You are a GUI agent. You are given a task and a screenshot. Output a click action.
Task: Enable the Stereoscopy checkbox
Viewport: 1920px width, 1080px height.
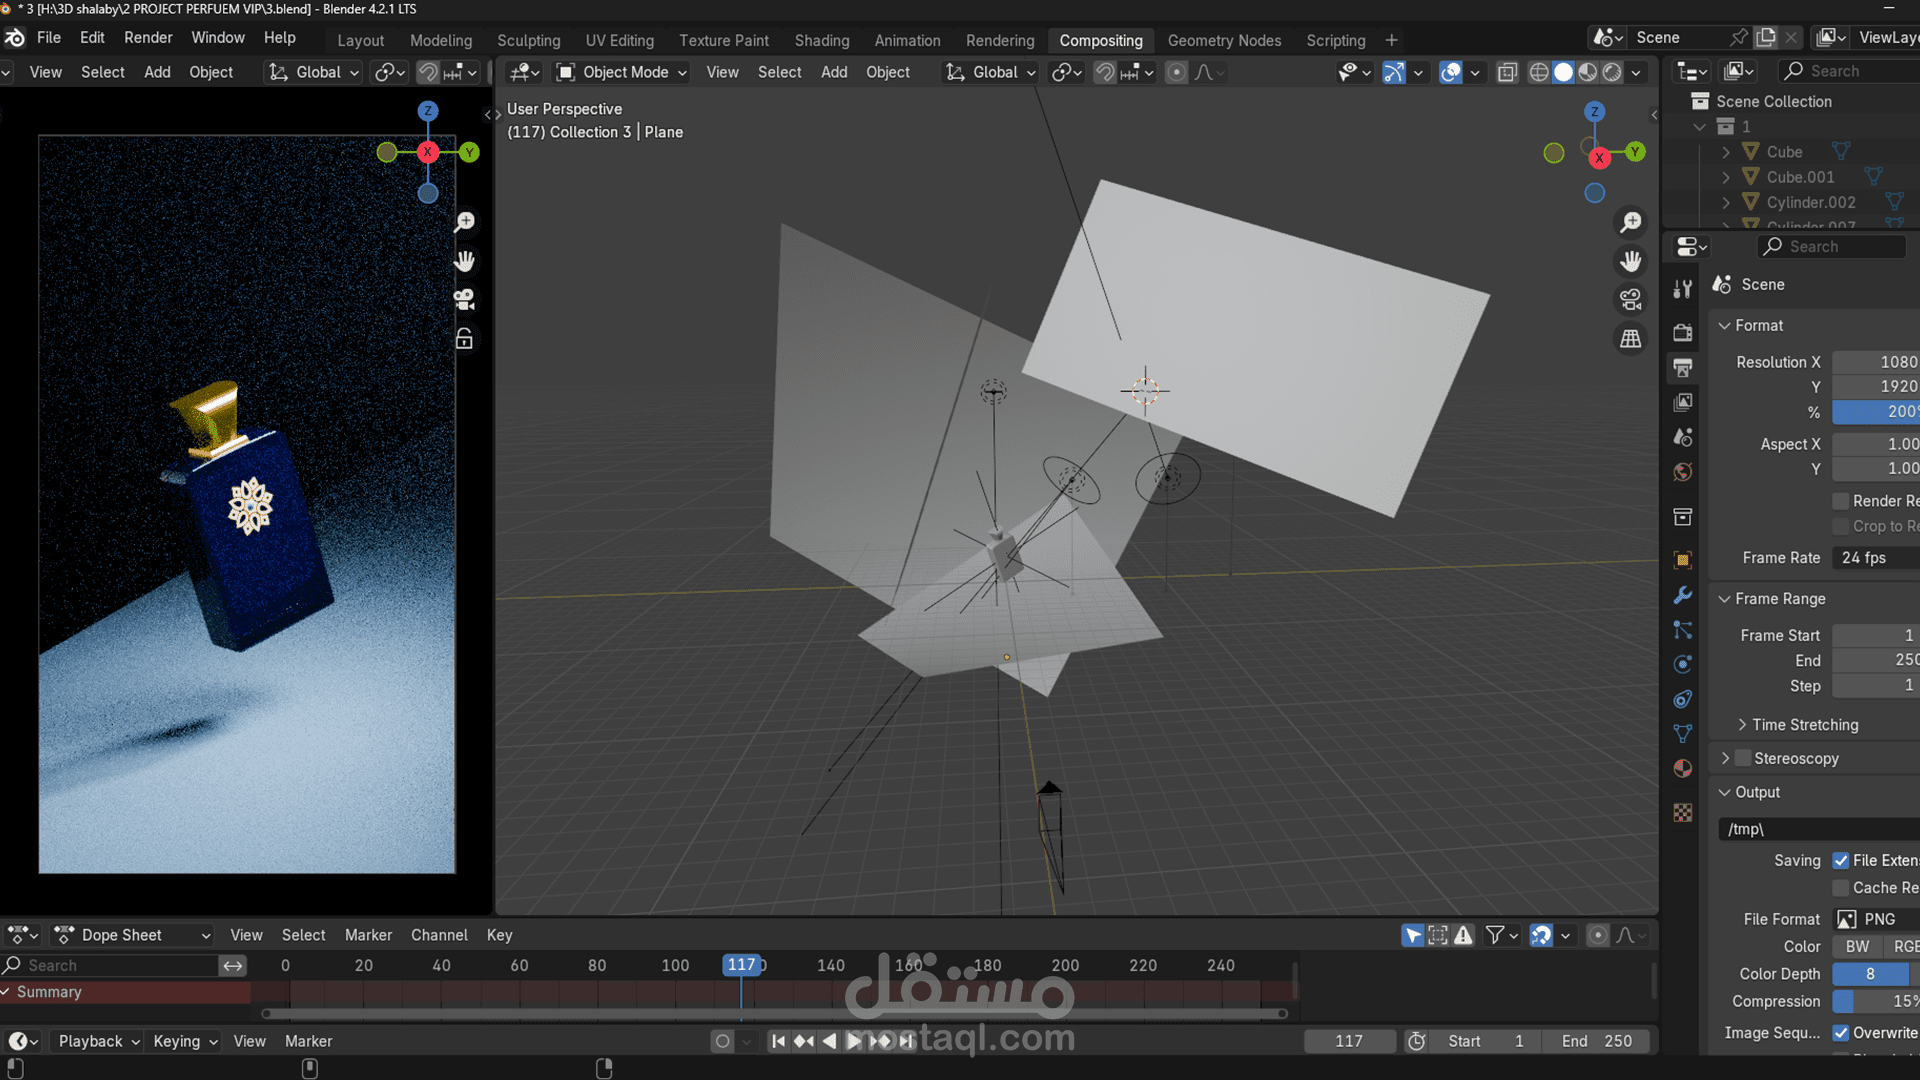click(x=1743, y=758)
